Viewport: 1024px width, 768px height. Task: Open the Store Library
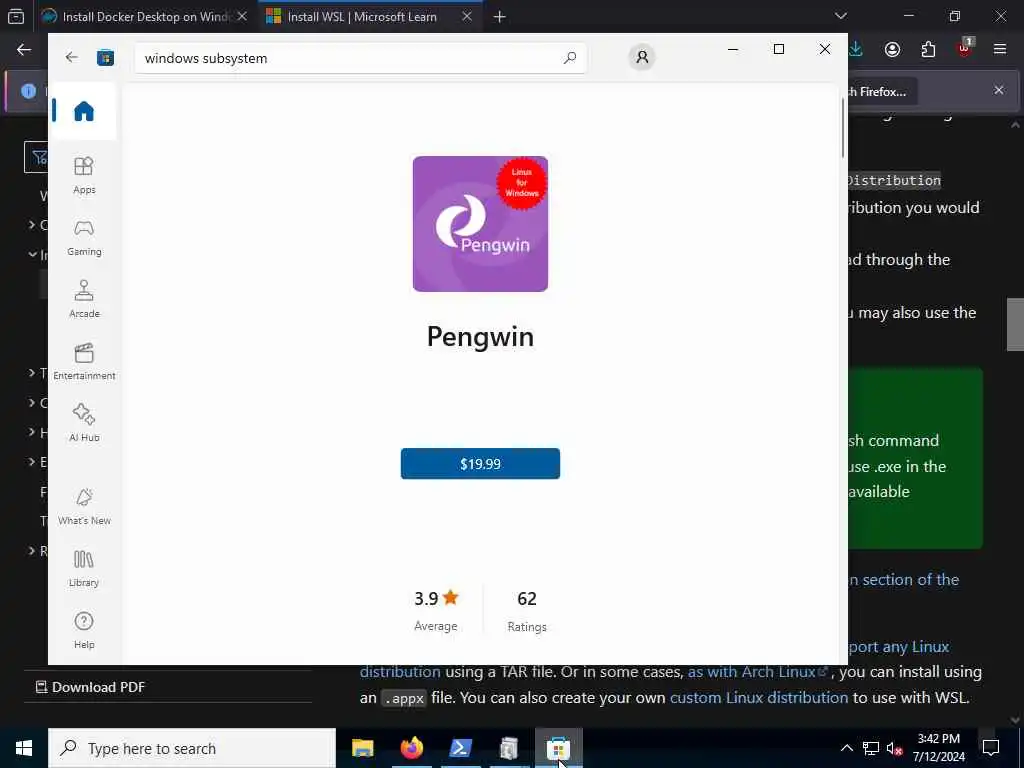(84, 568)
